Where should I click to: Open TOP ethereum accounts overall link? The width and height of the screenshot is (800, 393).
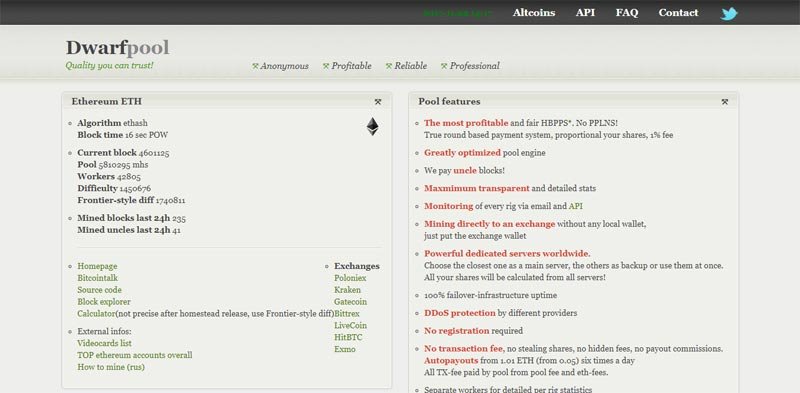pos(135,355)
